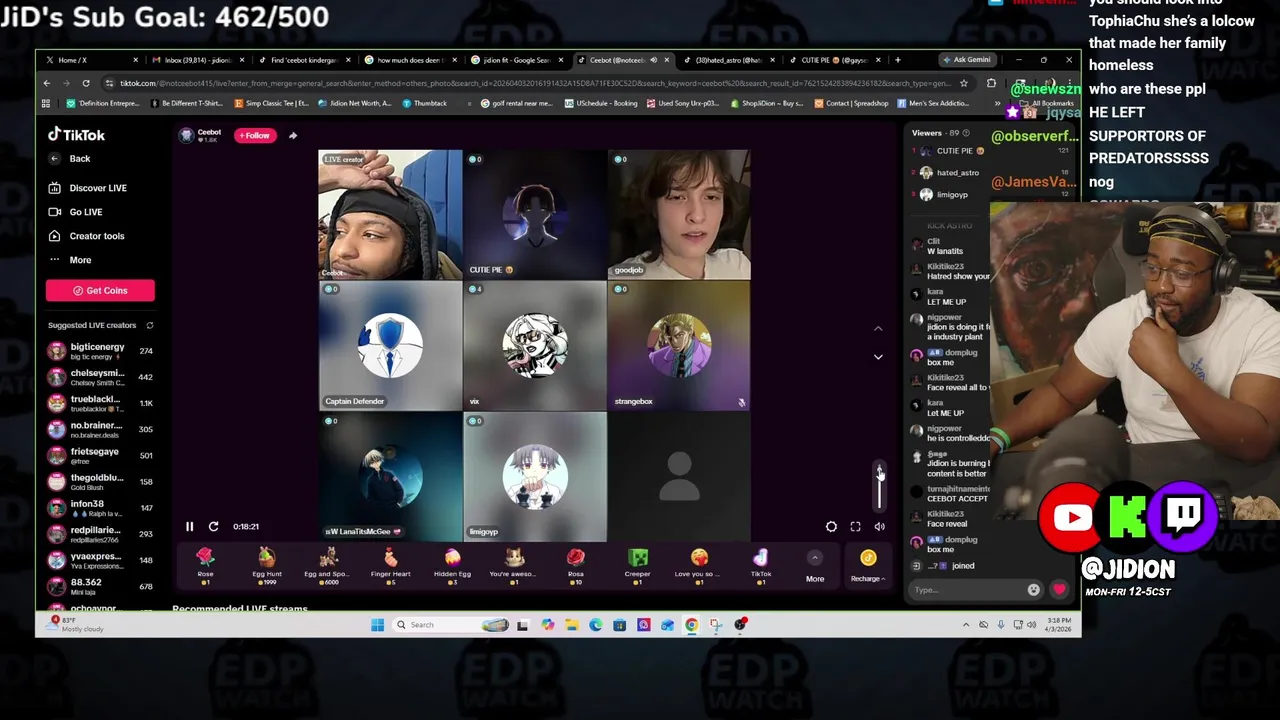Open File Explorer from the taskbar
The height and width of the screenshot is (720, 1280).
(571, 625)
